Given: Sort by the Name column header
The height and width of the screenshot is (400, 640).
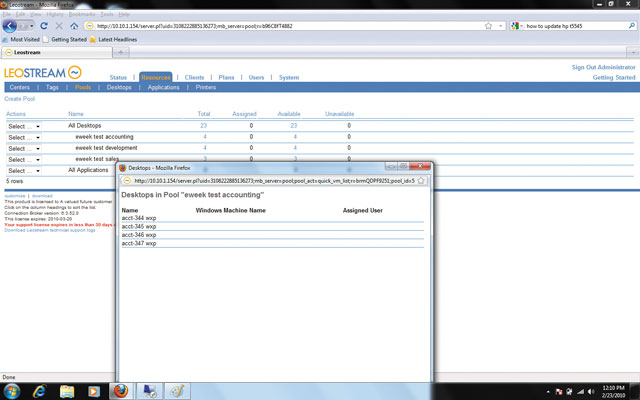Looking at the screenshot, I should (76, 114).
